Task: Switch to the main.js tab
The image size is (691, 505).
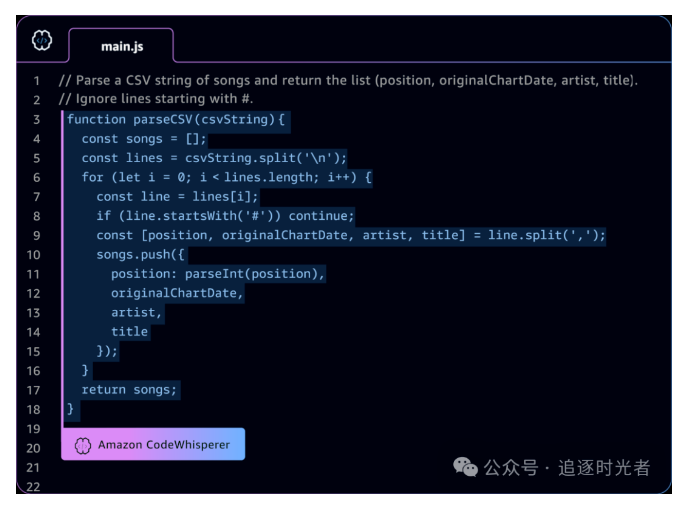Action: point(120,46)
